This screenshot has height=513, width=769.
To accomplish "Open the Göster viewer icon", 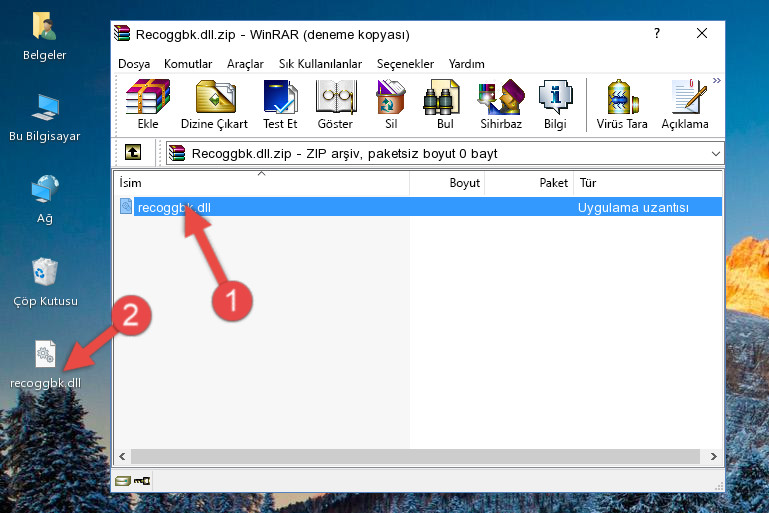I will click(x=335, y=104).
